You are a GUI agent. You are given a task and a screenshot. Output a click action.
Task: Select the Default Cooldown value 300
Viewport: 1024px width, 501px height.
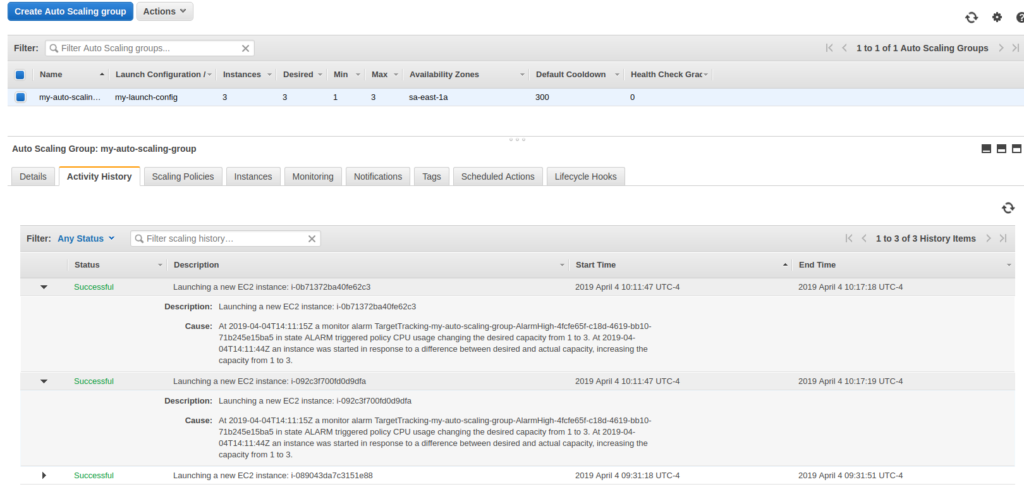(x=543, y=97)
